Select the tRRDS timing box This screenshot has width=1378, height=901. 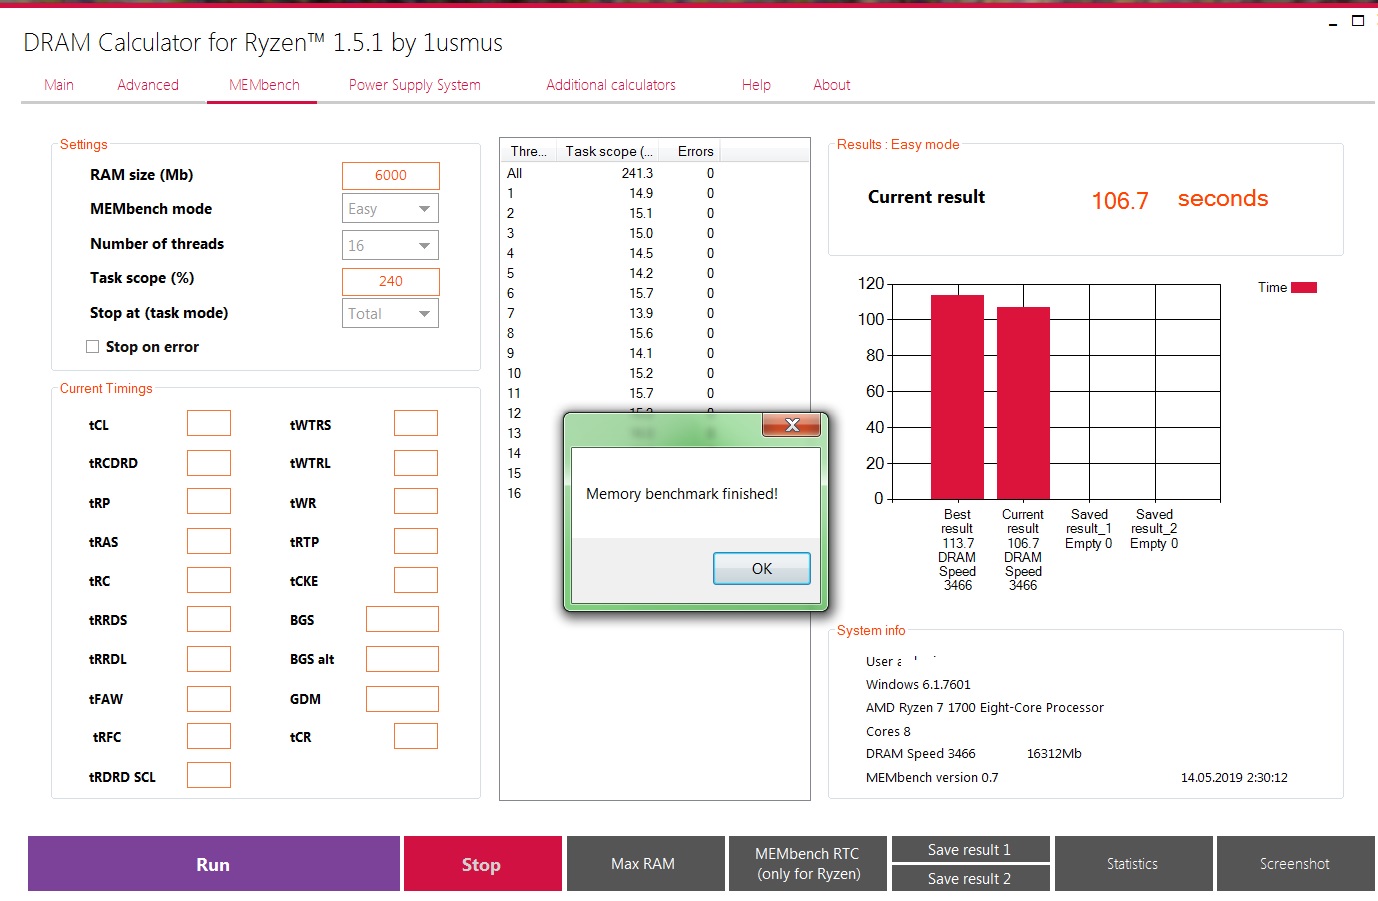pyautogui.click(x=209, y=620)
